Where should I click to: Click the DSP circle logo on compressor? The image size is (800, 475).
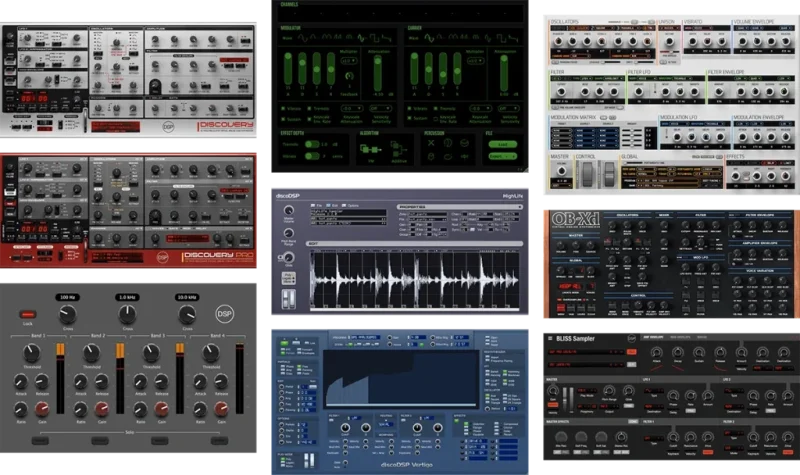[x=224, y=314]
